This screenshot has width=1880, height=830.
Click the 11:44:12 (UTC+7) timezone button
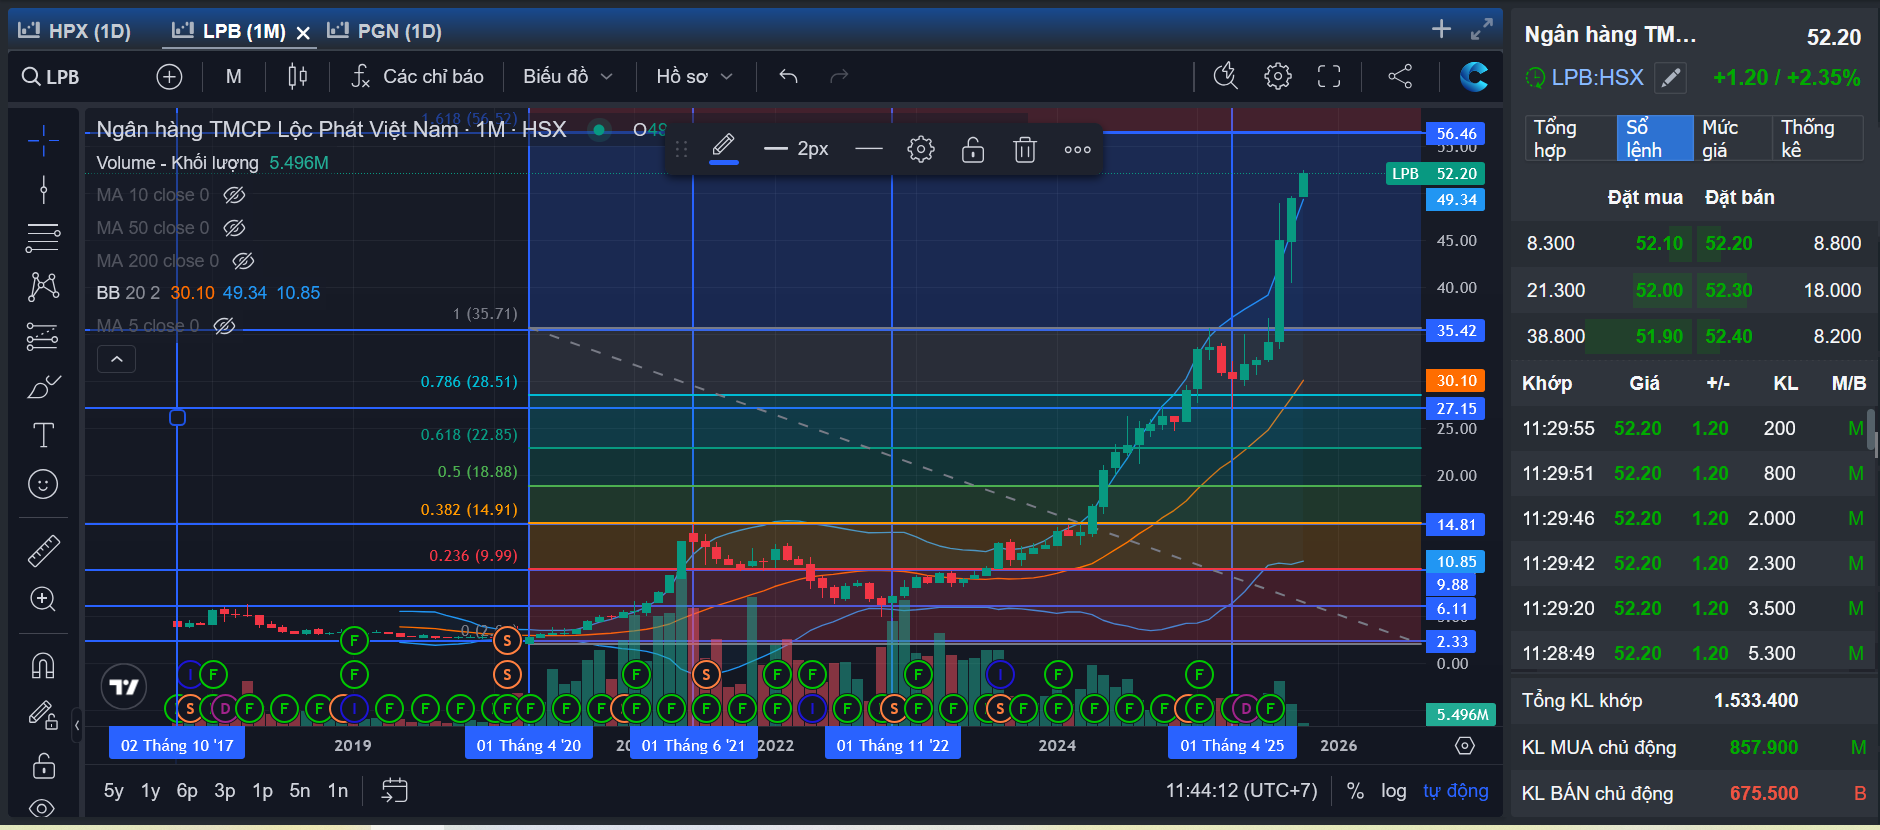pos(1242,791)
